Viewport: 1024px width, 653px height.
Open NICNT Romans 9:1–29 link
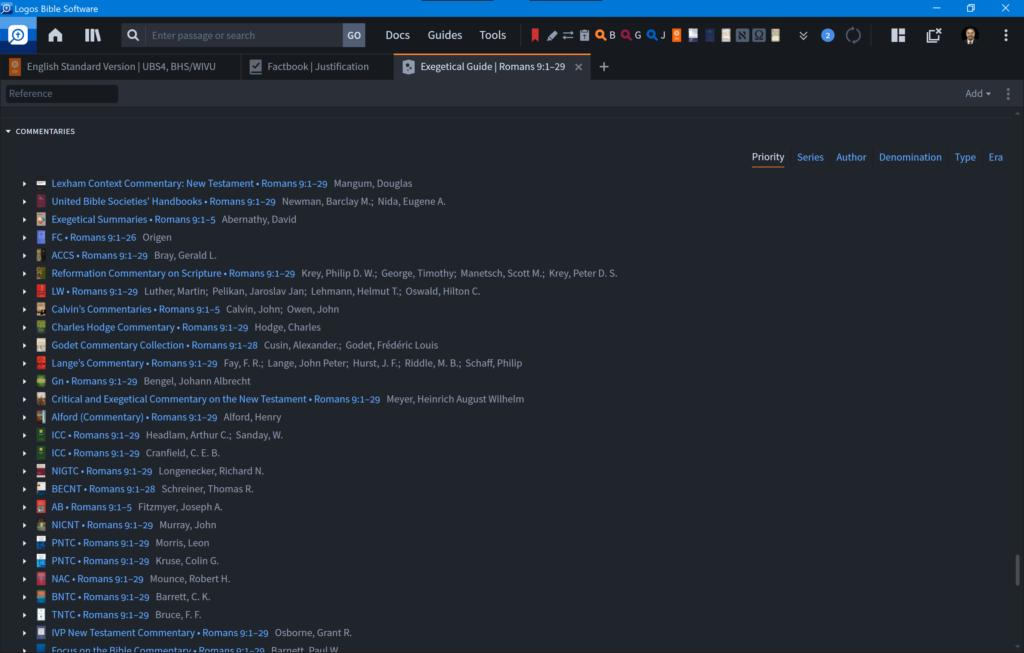point(102,524)
